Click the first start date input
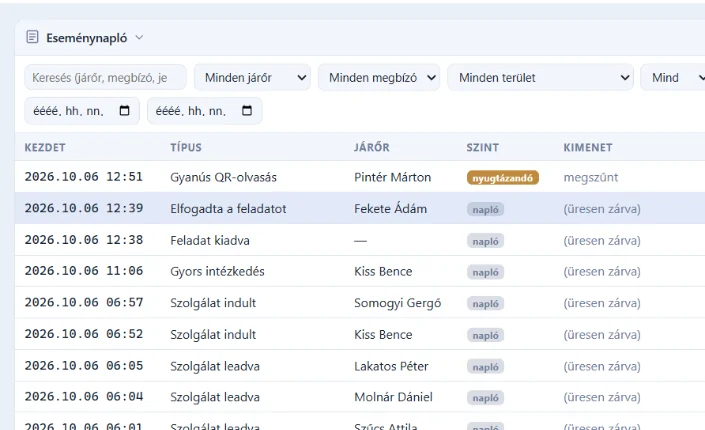Screen dimensions: 705x430 pyautogui.click(x=82, y=111)
